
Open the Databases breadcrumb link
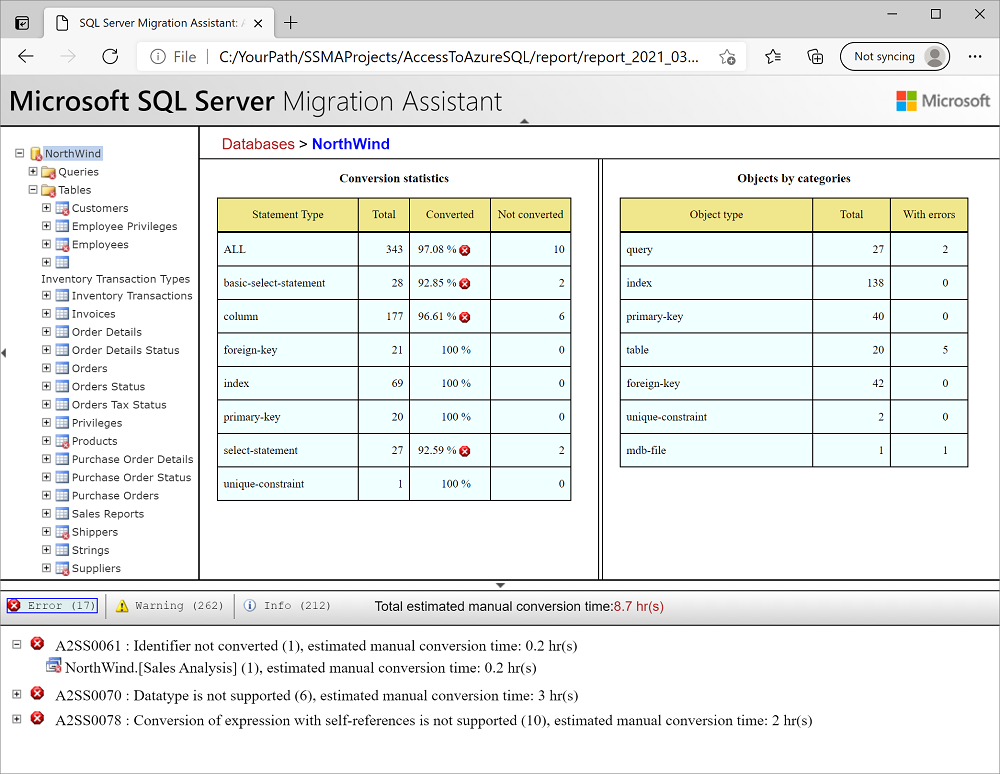tap(257, 144)
